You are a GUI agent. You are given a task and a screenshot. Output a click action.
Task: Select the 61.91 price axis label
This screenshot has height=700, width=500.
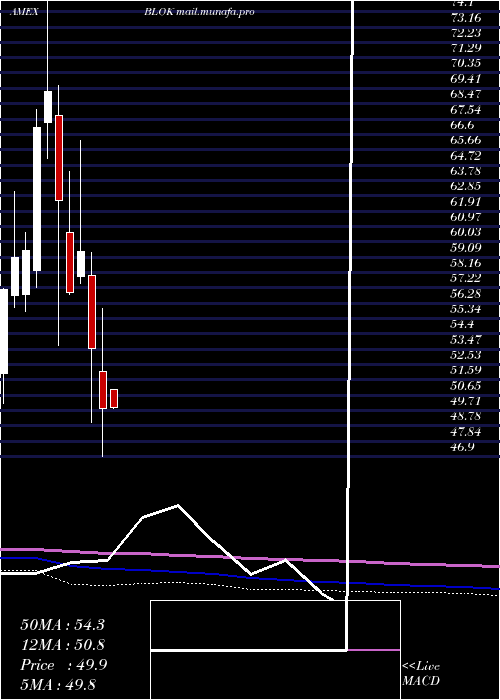(466, 202)
